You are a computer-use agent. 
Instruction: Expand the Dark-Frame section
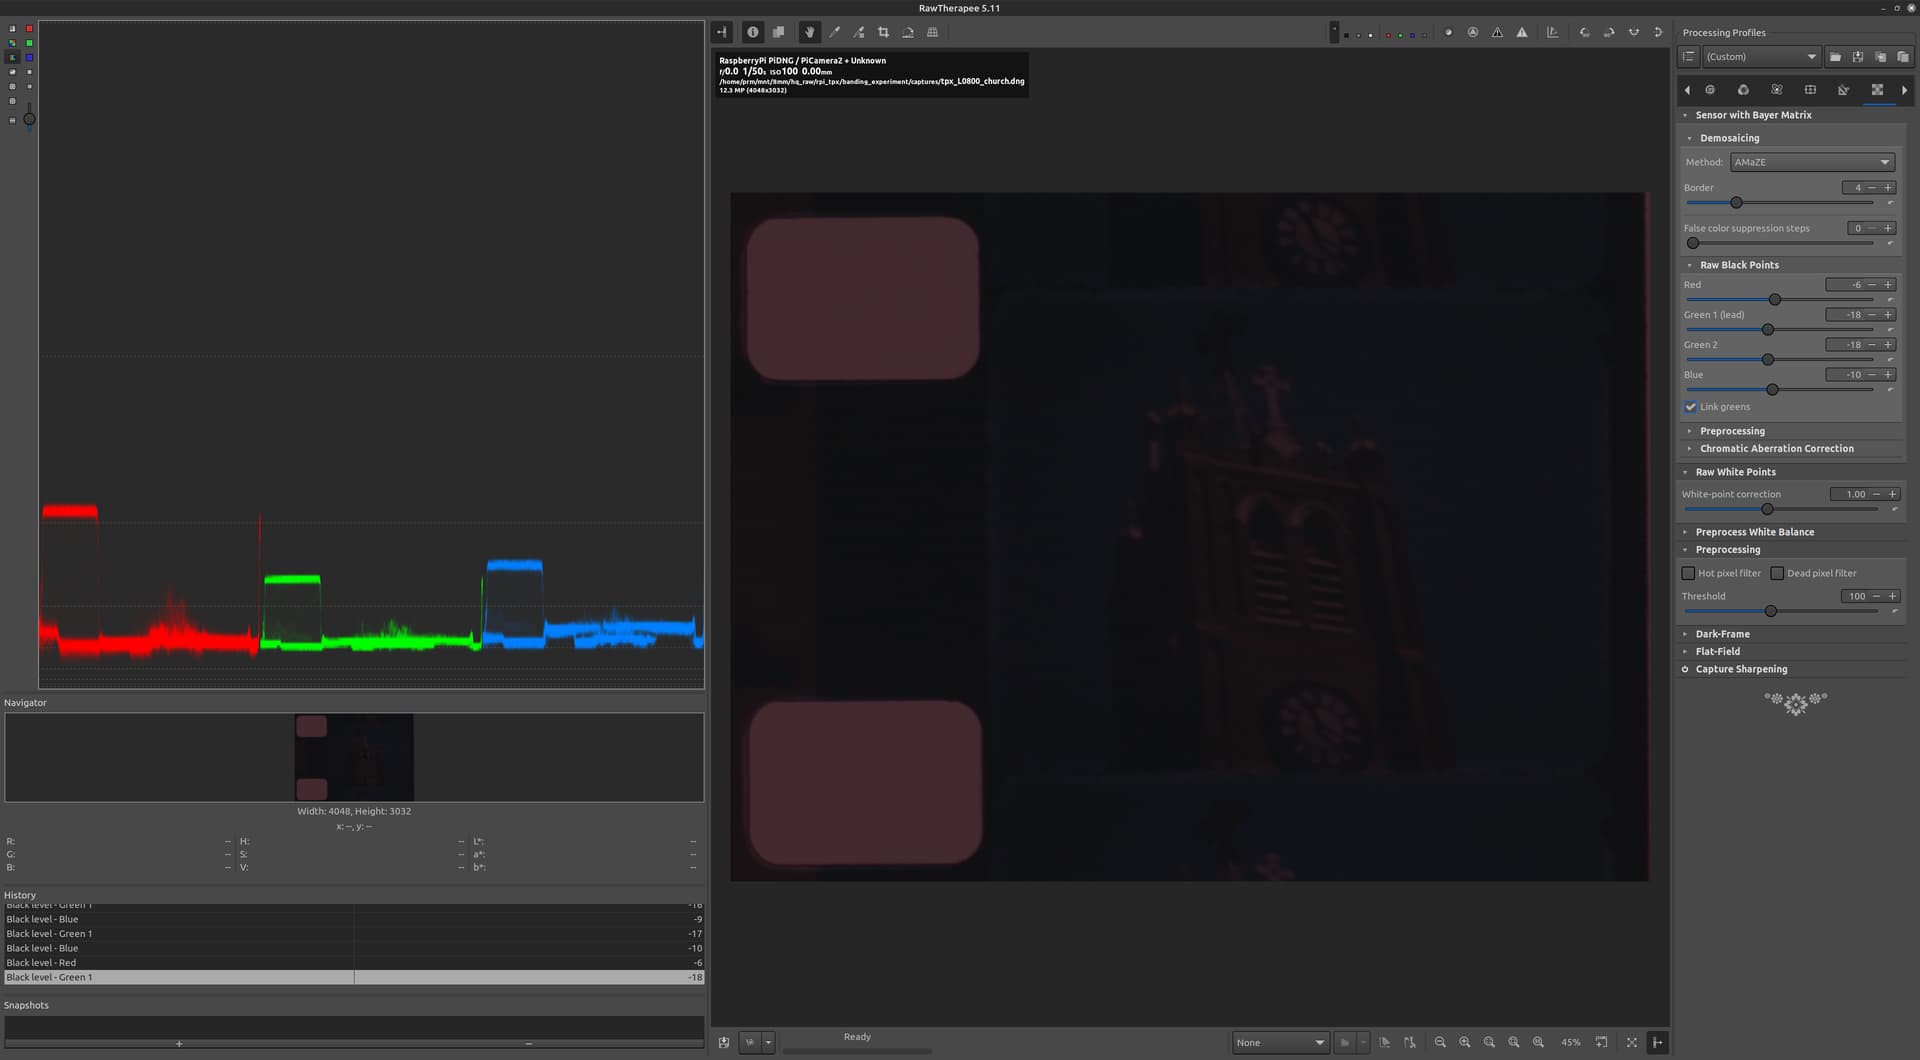pos(1722,634)
